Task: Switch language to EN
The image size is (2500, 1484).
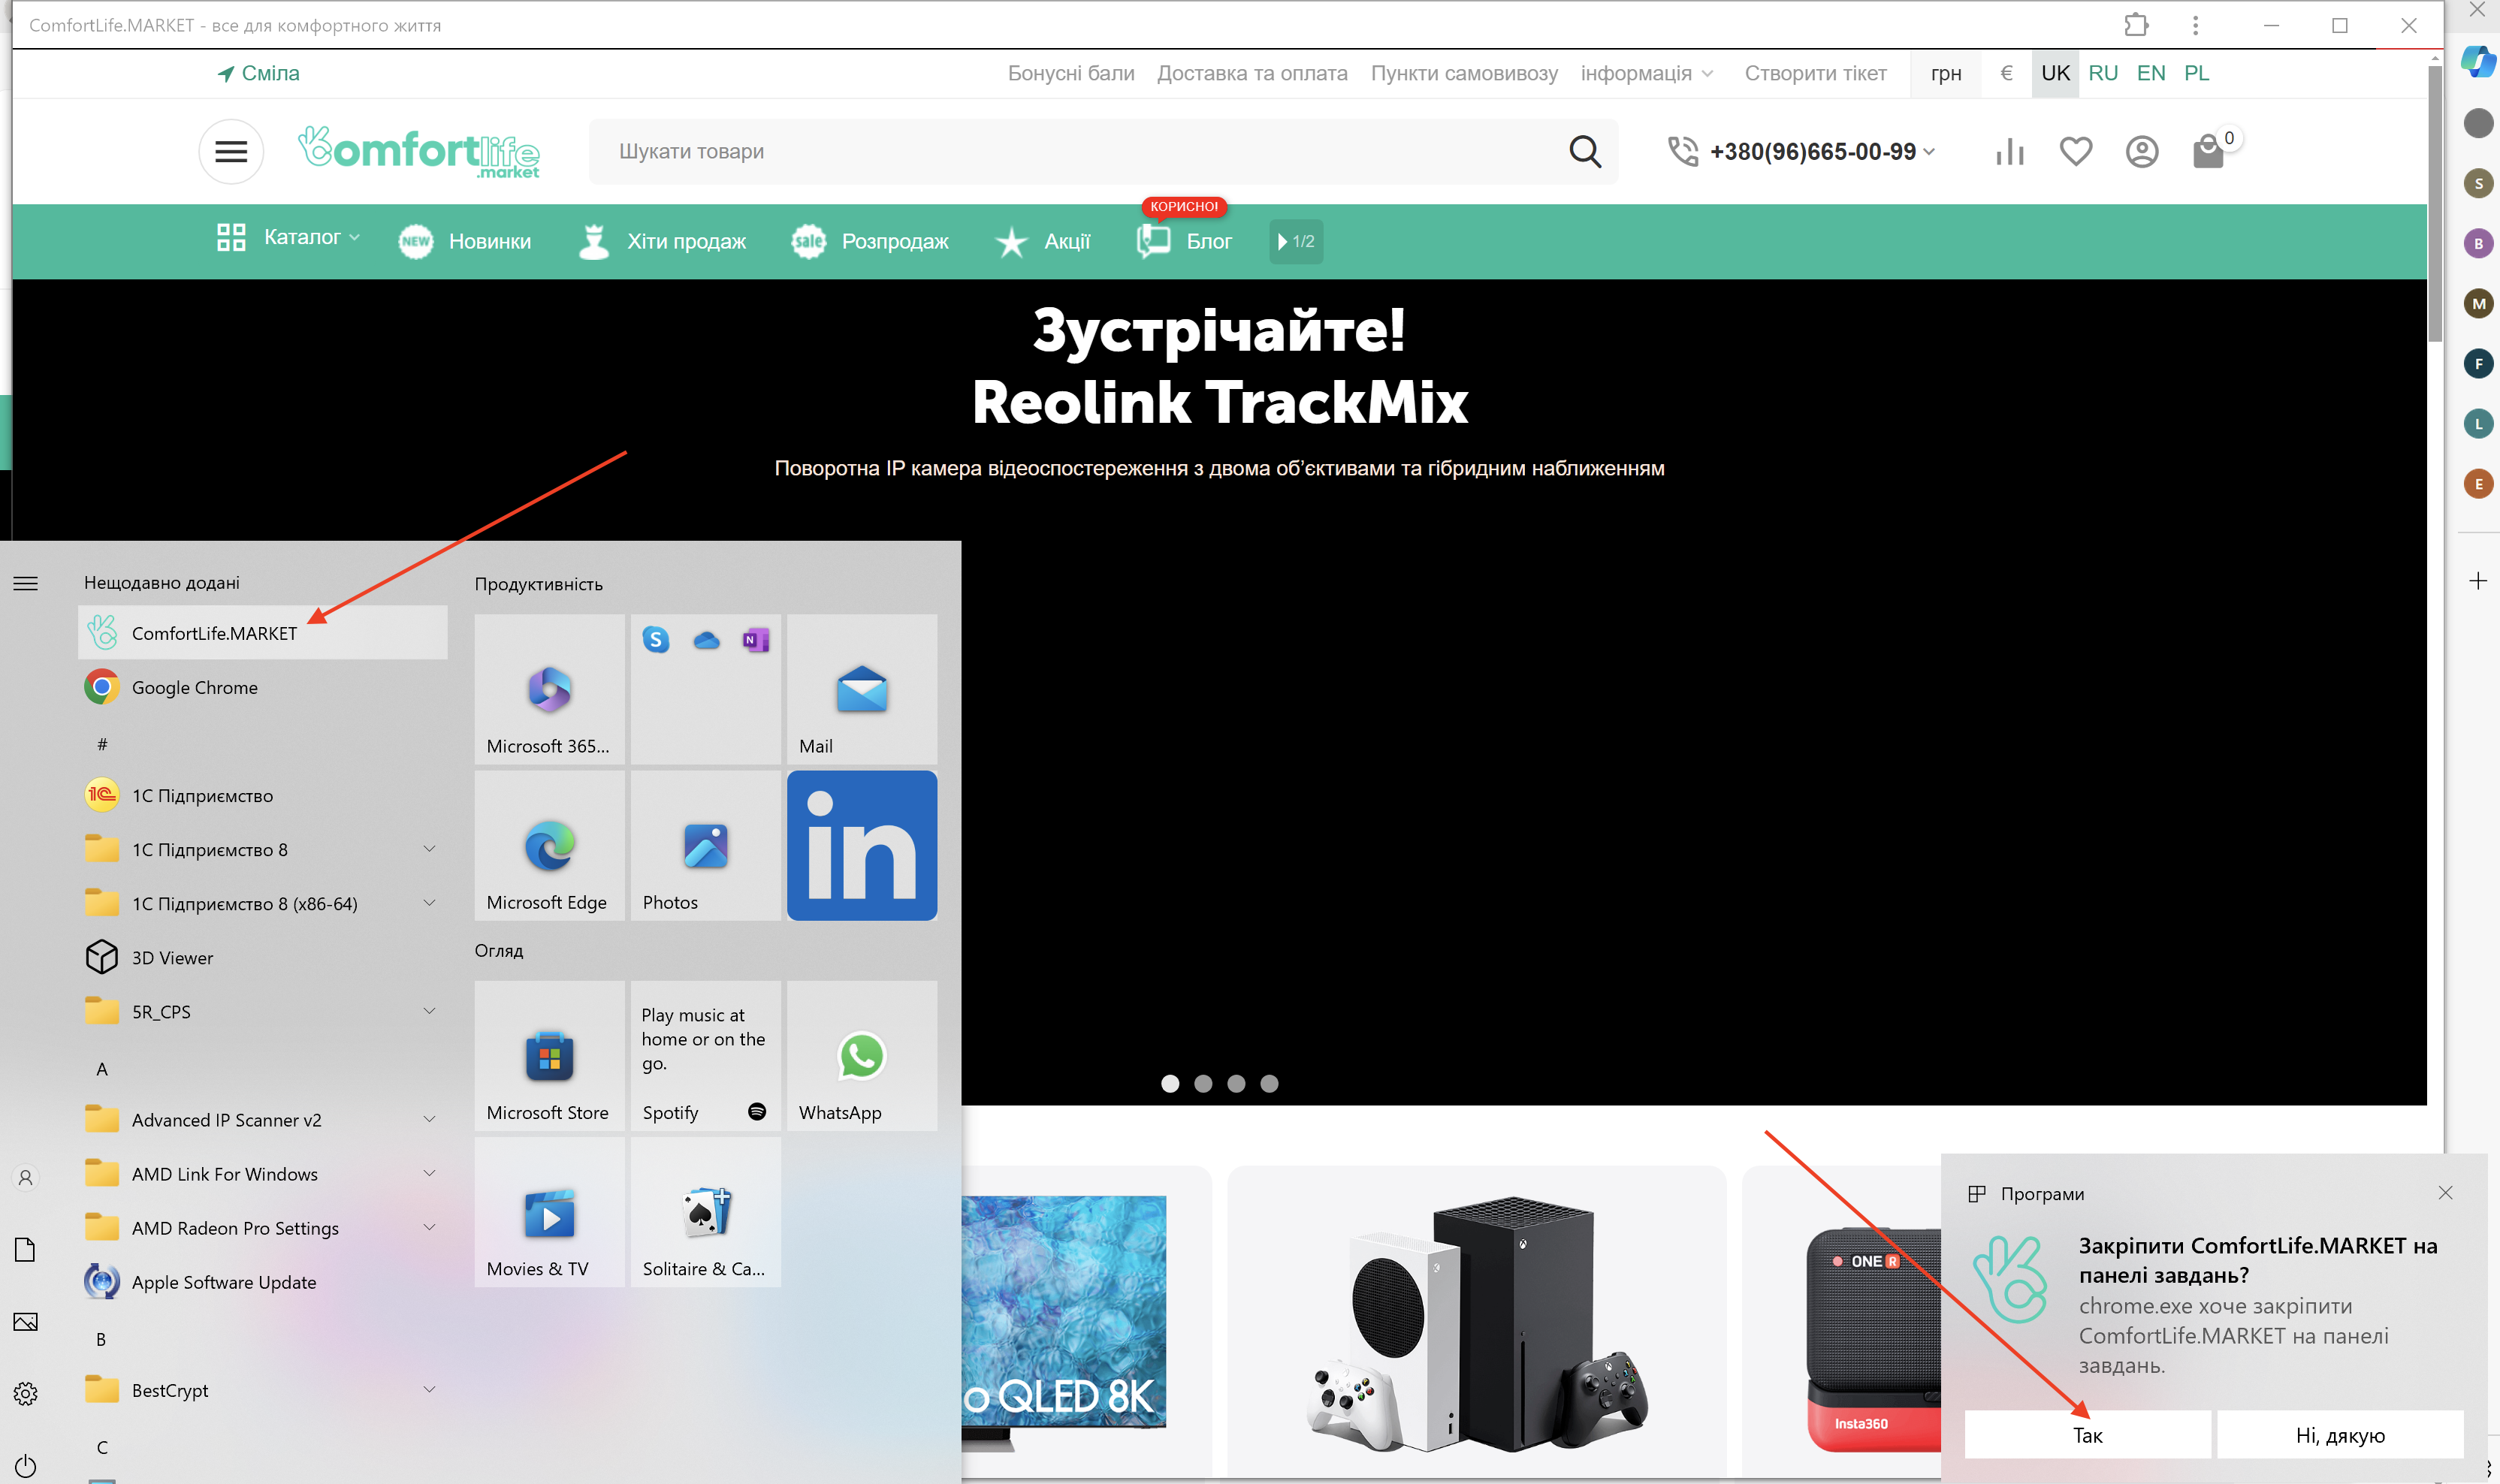Action: (2151, 73)
